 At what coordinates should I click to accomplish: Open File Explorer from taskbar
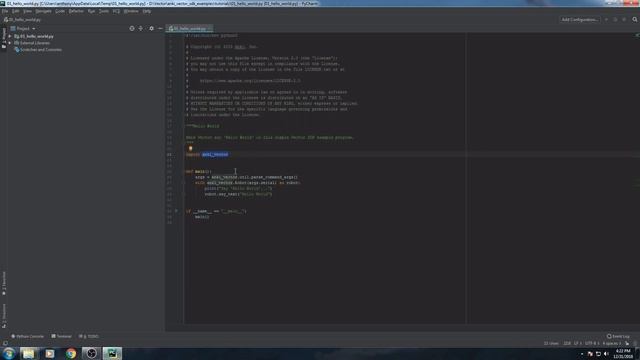pos(28,353)
